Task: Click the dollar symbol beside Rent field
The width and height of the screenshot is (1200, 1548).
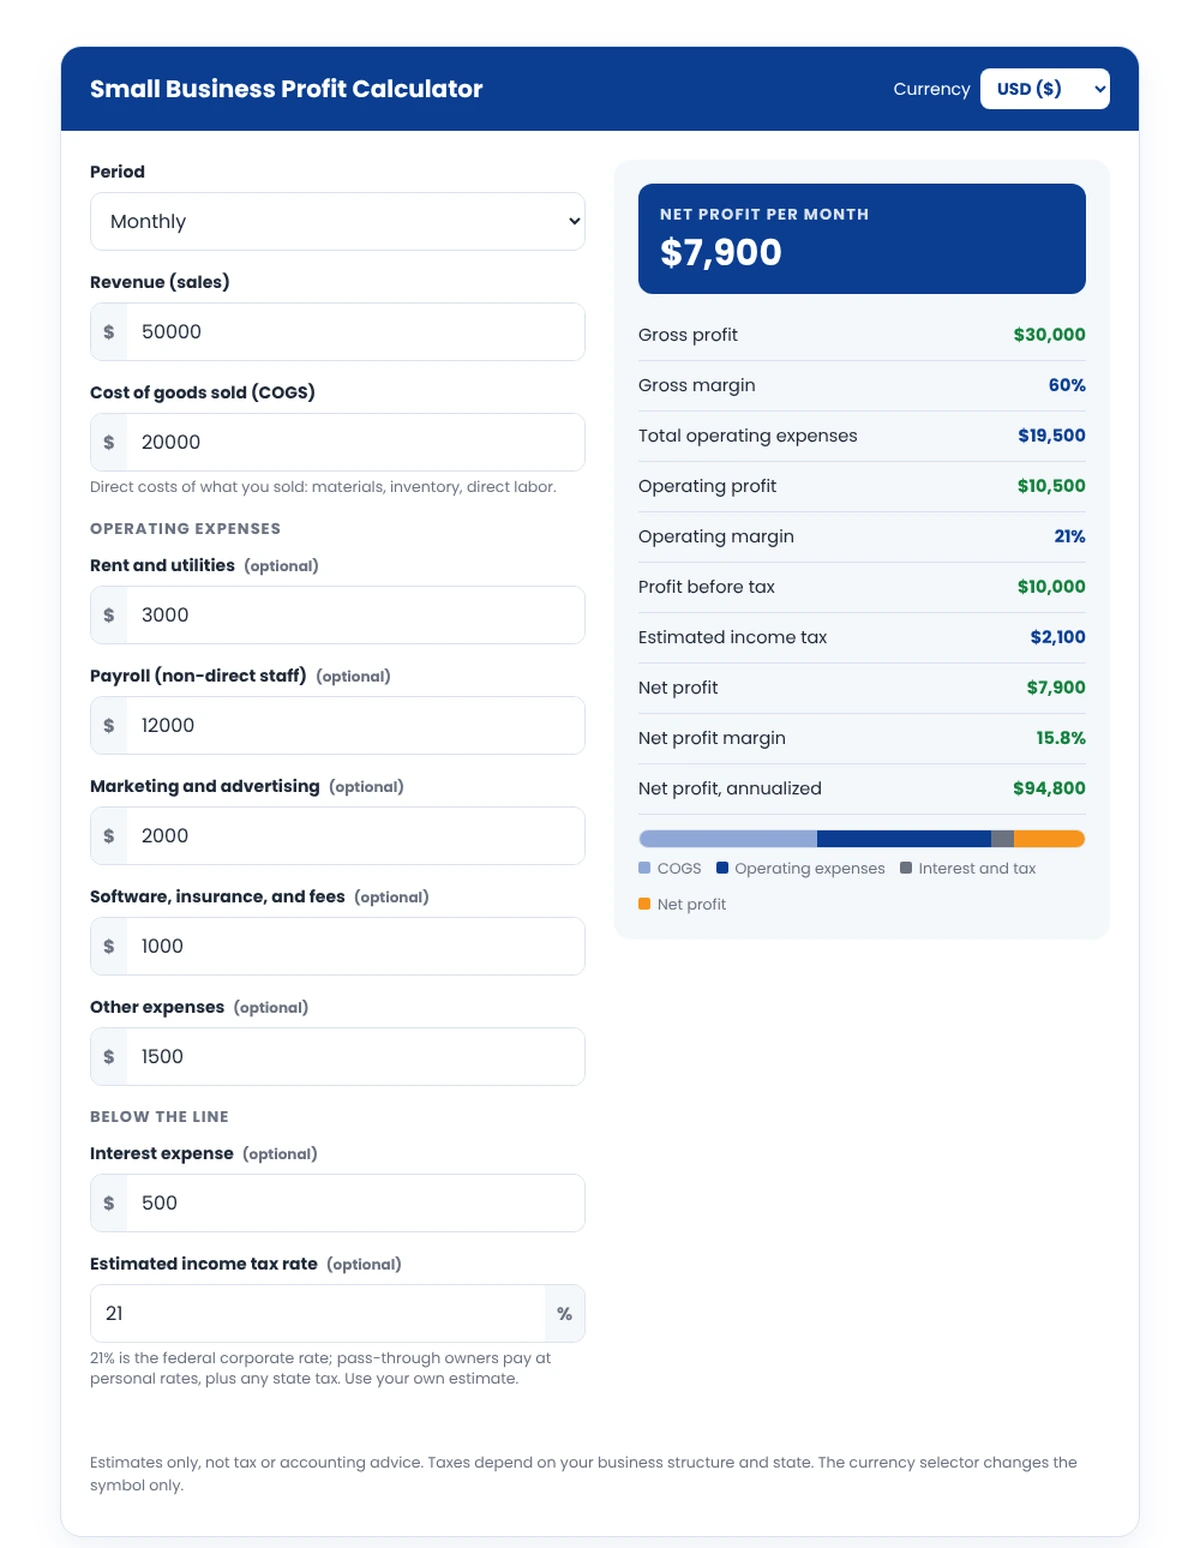Action: pos(109,615)
